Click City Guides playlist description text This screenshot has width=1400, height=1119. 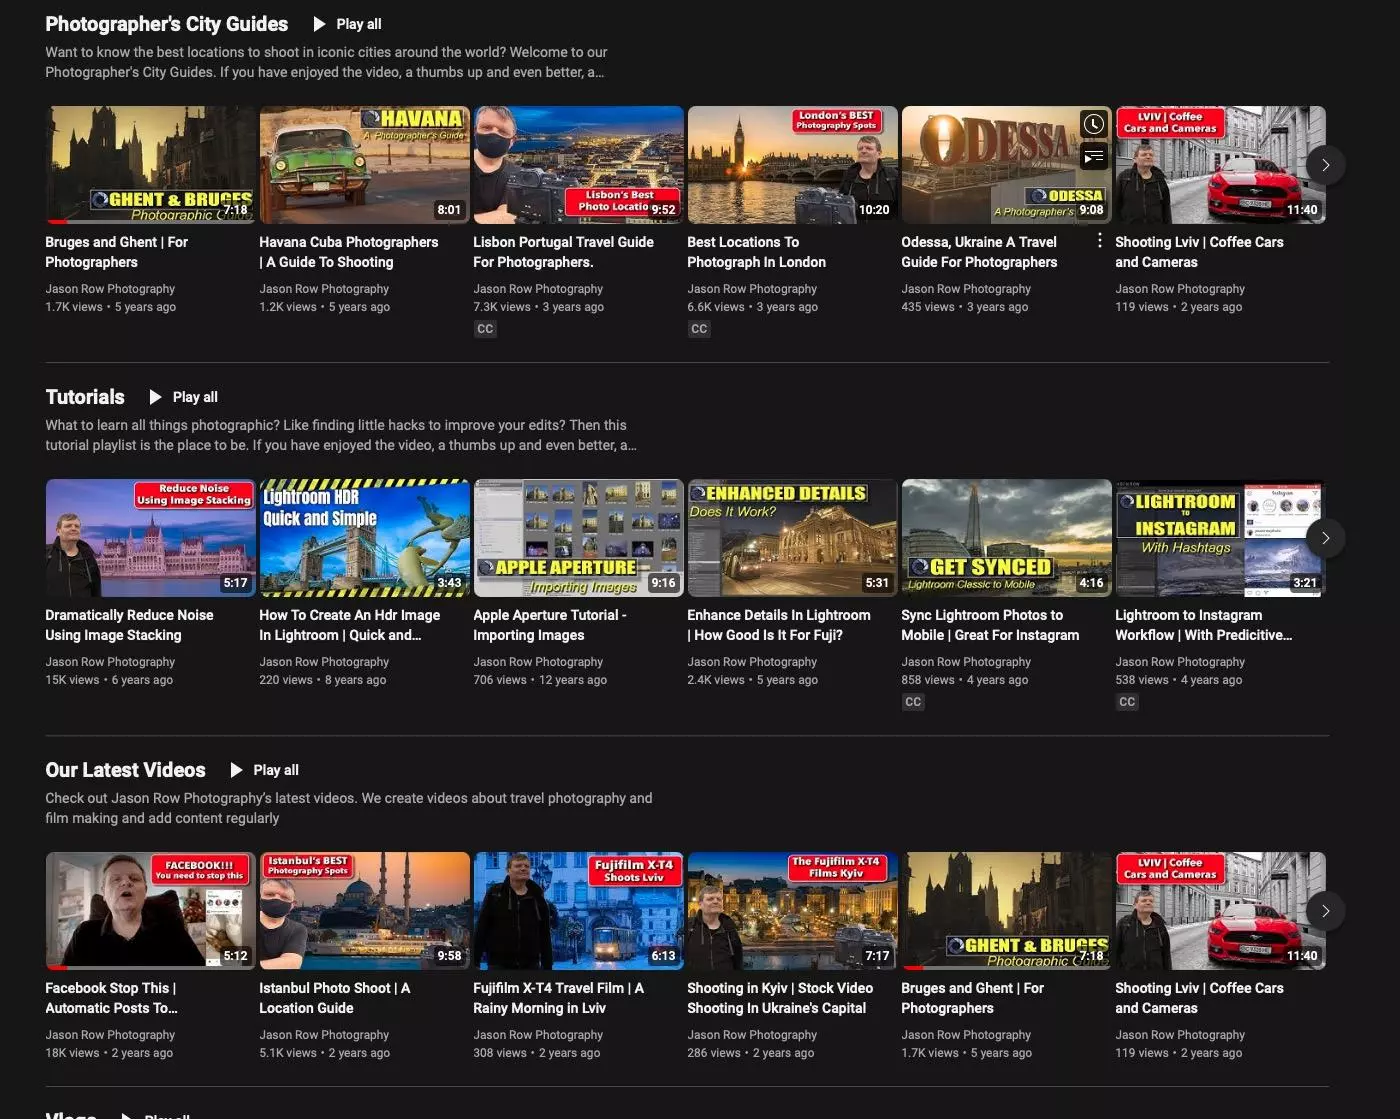326,62
